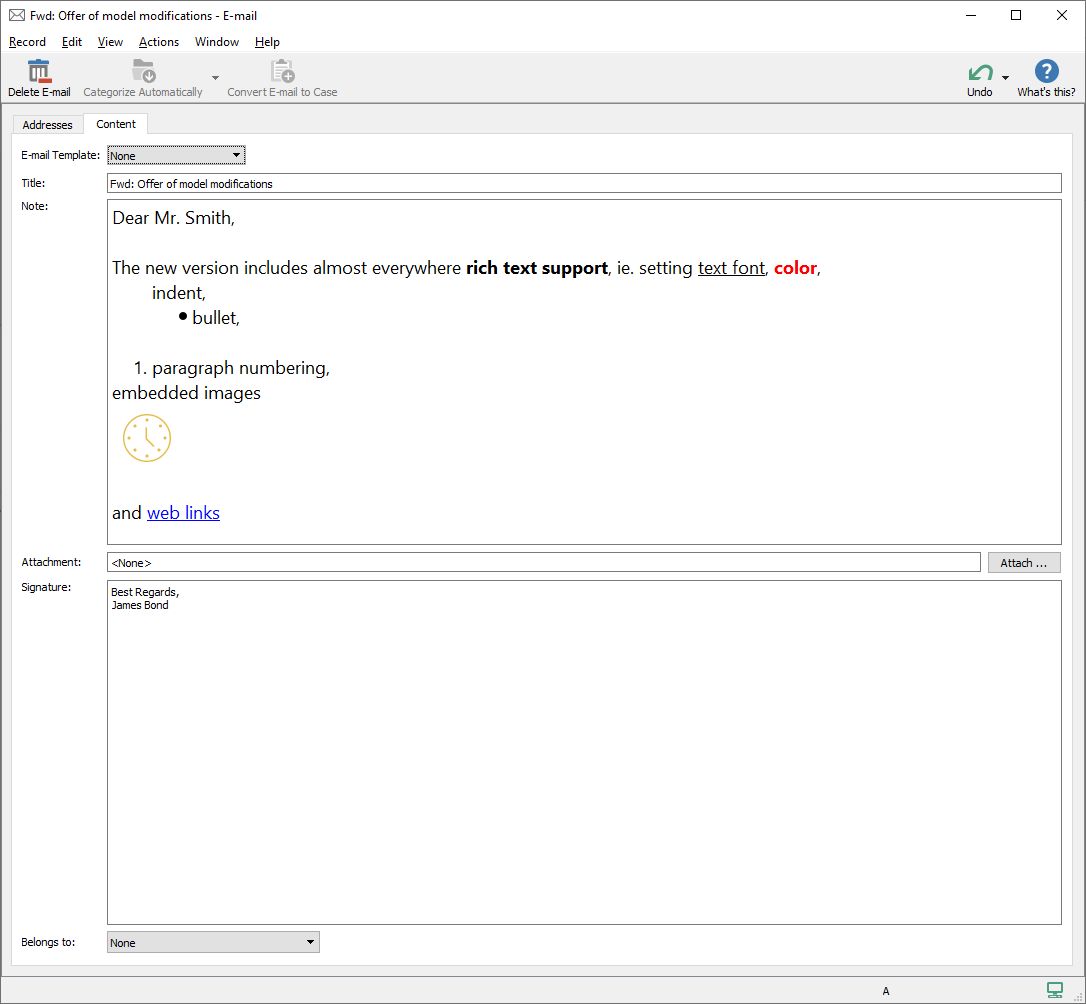Click into the Title input field

pyautogui.click(x=583, y=184)
